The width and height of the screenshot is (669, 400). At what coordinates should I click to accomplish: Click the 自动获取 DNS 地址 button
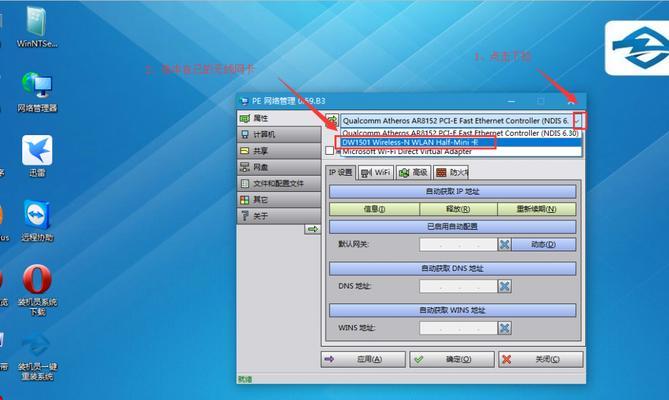(x=452, y=268)
